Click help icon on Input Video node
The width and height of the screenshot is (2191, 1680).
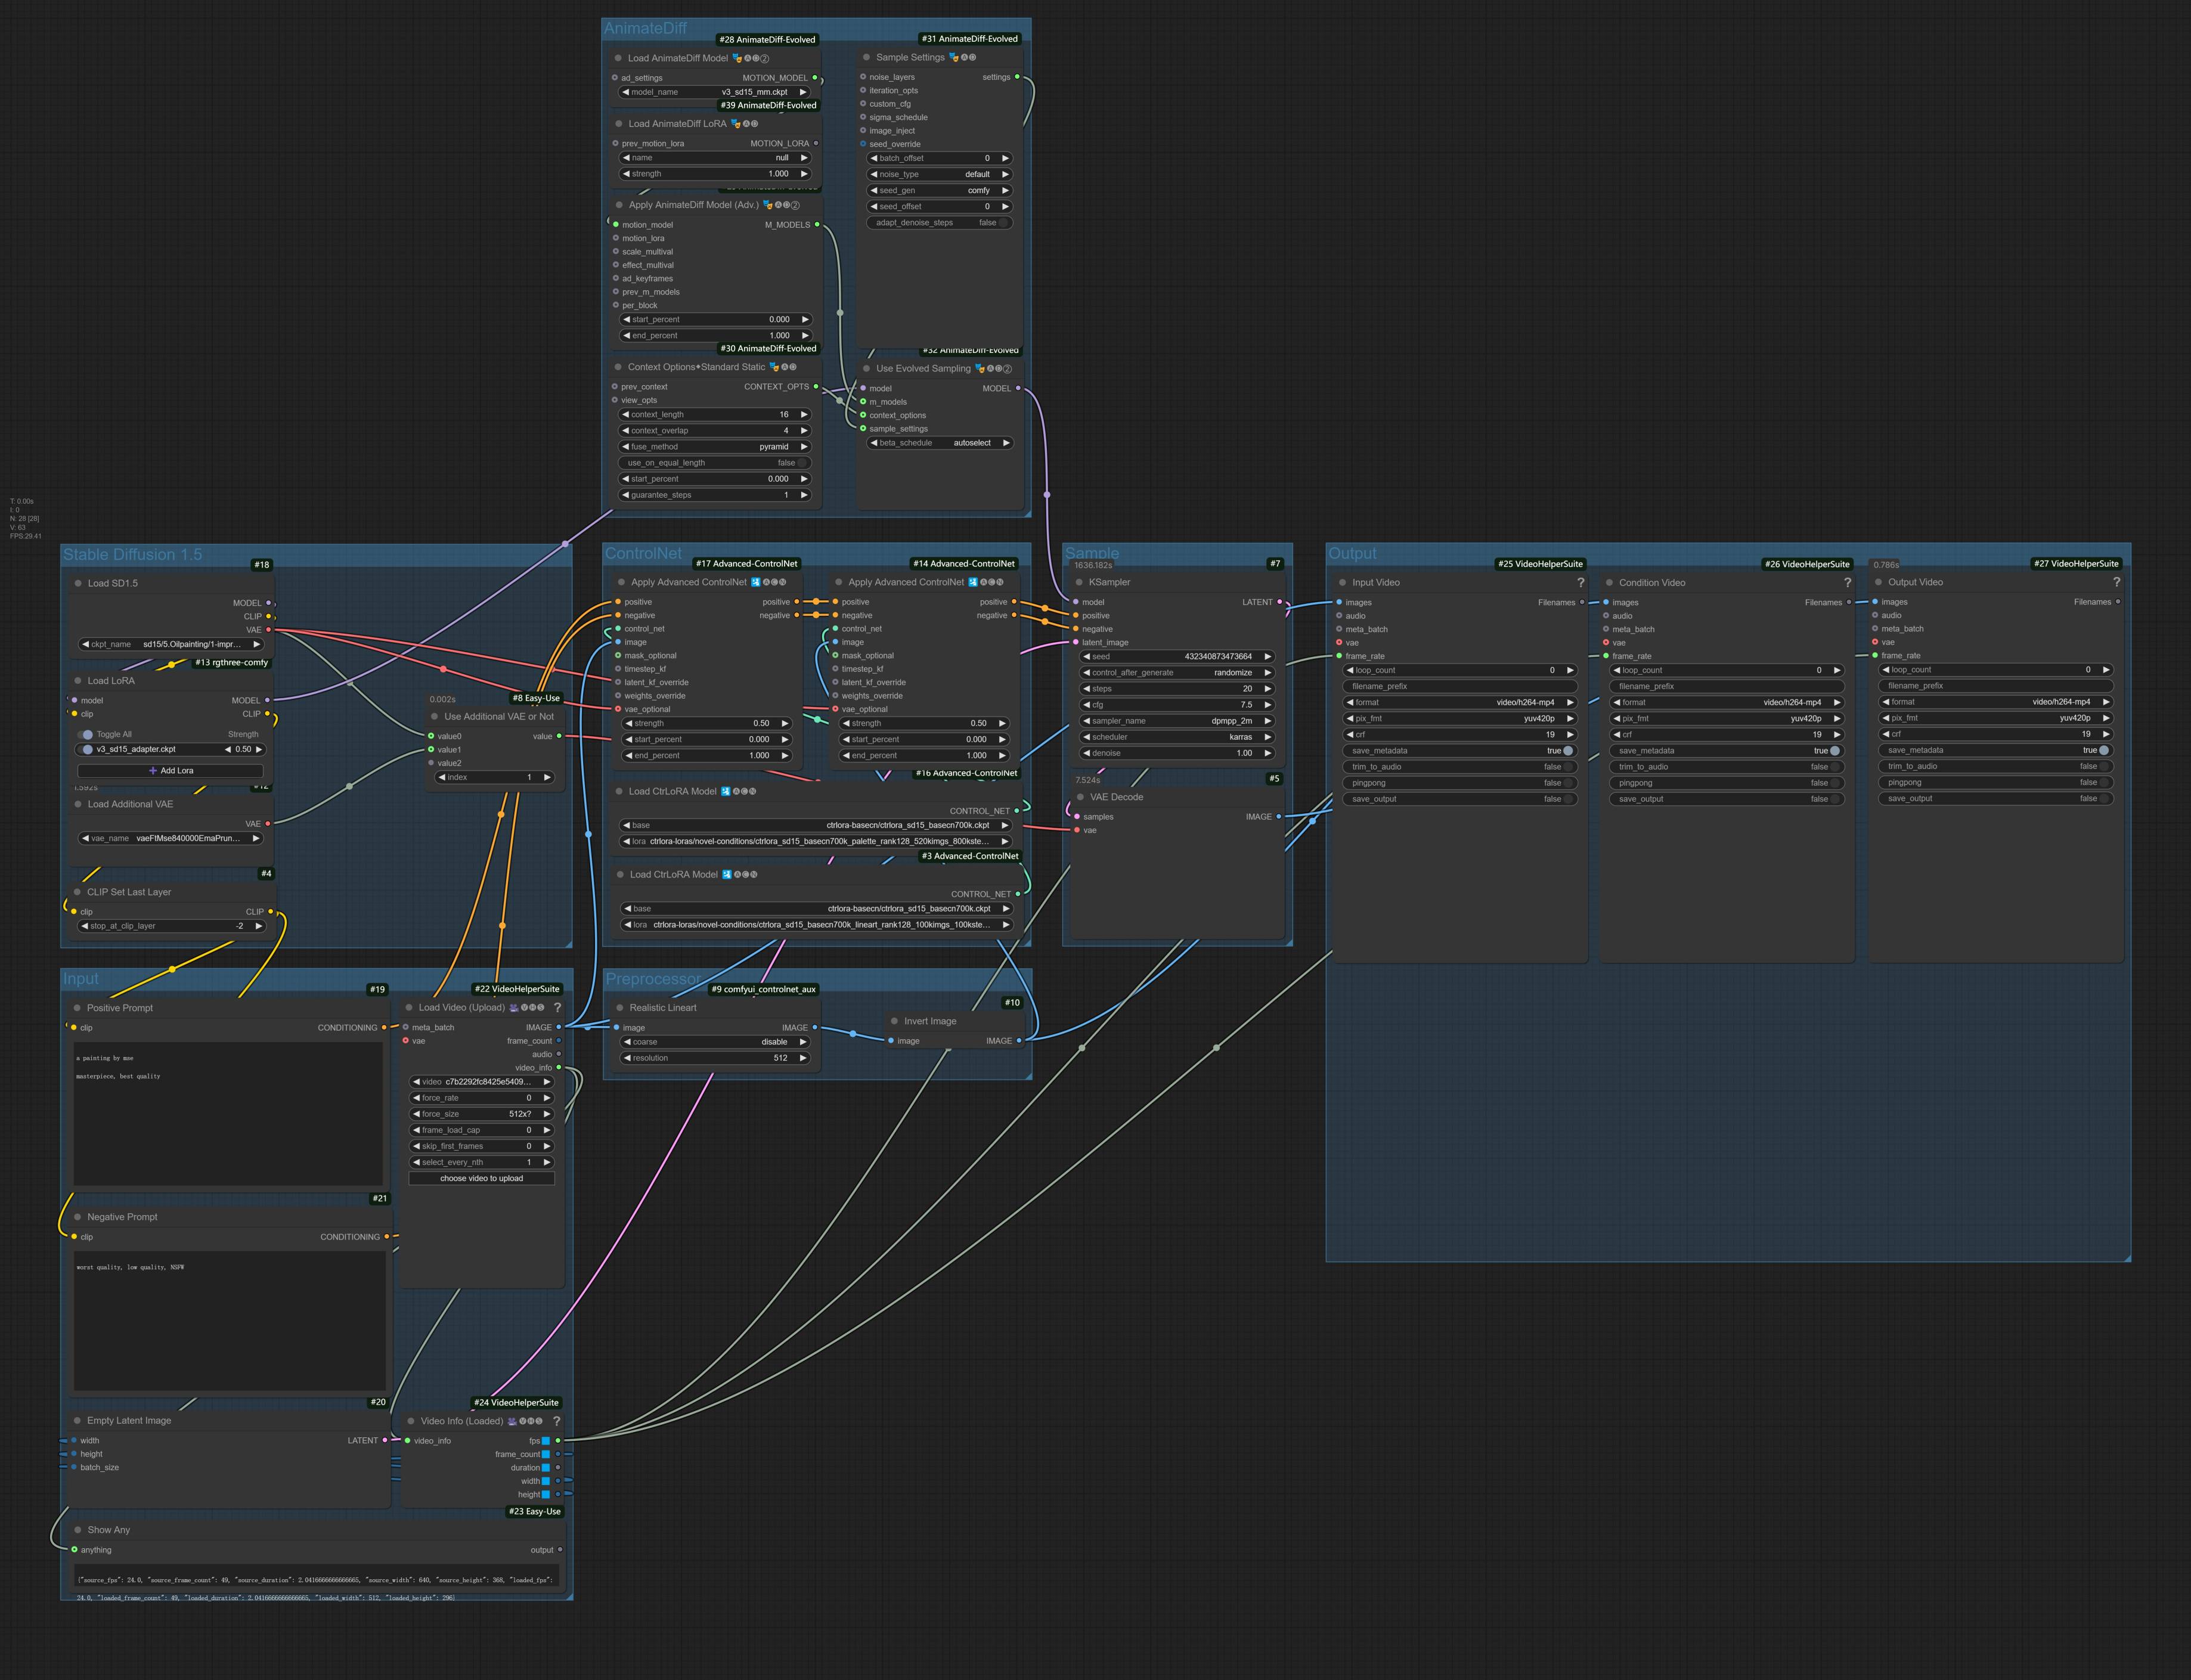(x=1580, y=582)
